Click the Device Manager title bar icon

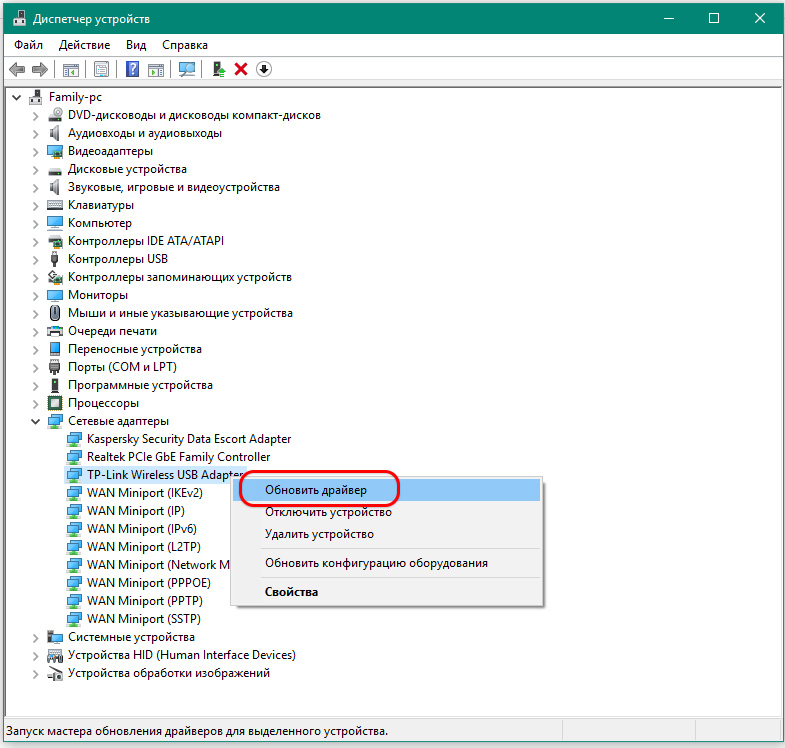19,18
